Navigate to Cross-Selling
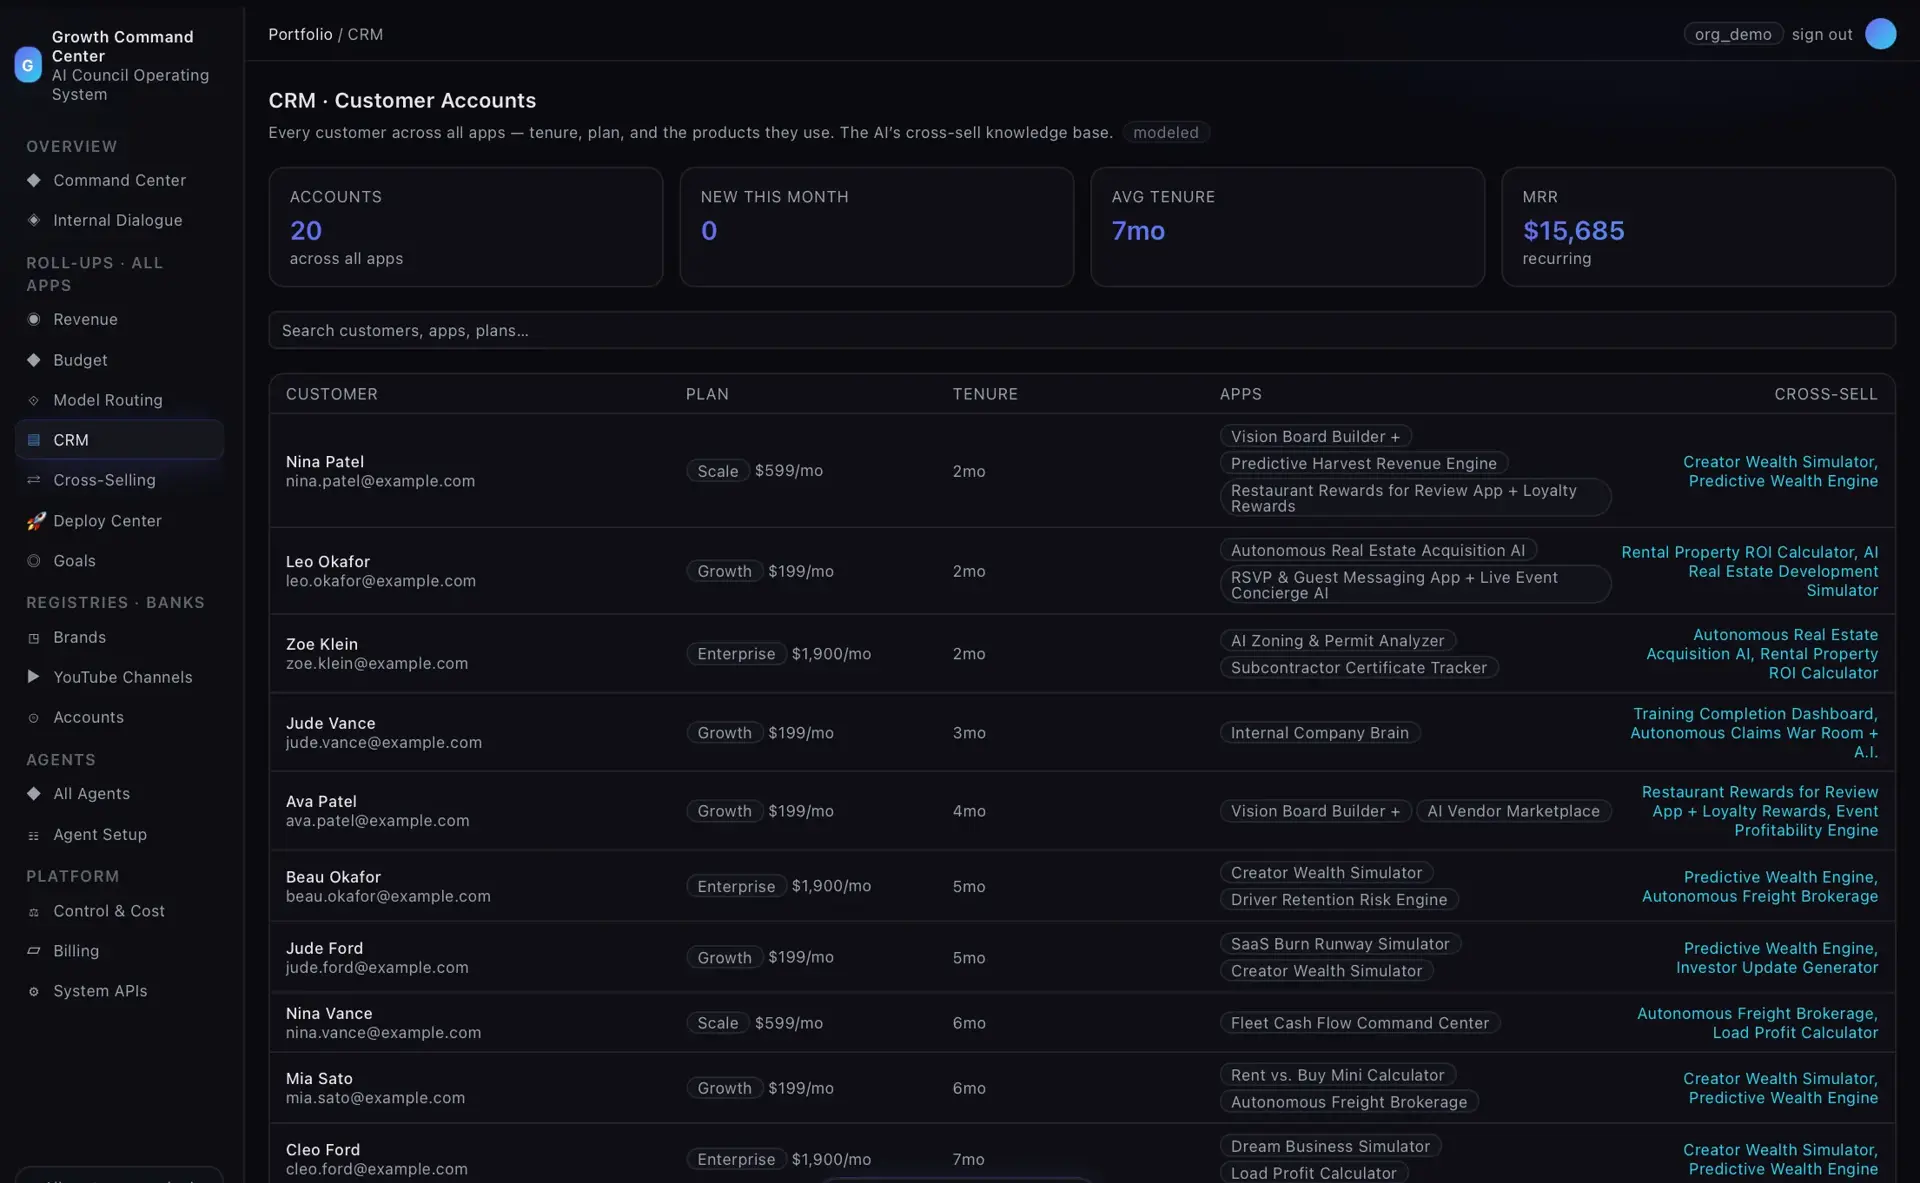The image size is (1920, 1183). click(119, 480)
